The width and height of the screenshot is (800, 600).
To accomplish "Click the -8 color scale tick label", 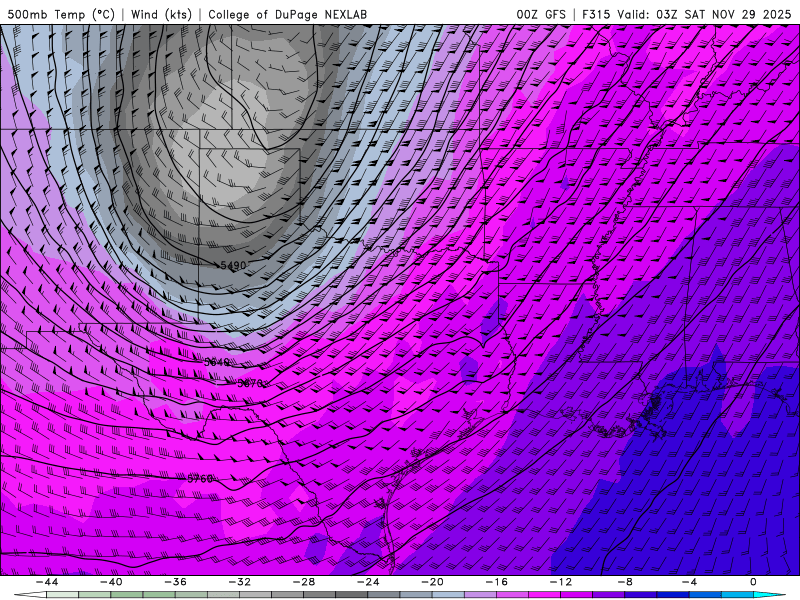I will coord(625,582).
